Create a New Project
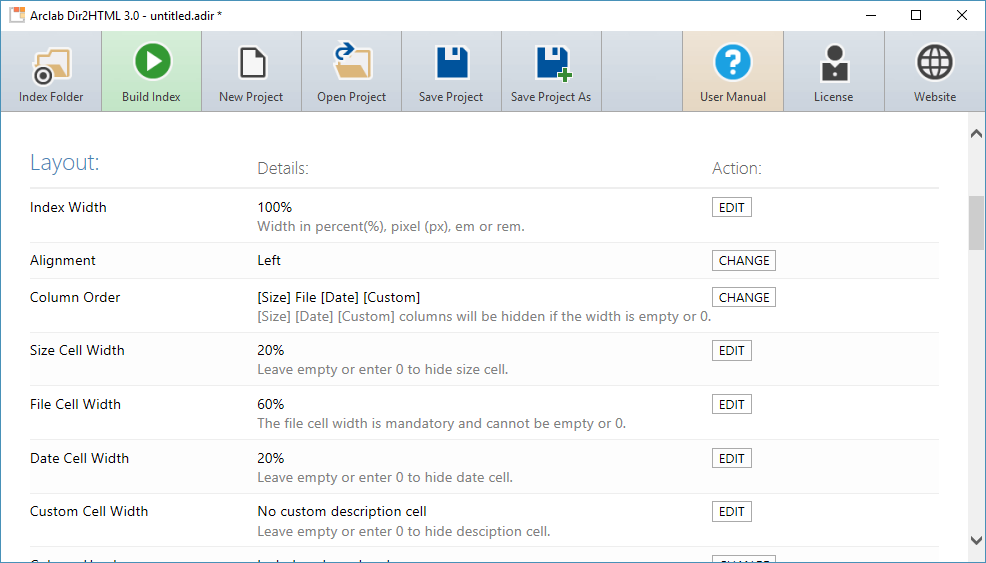The height and width of the screenshot is (563, 986). 251,64
